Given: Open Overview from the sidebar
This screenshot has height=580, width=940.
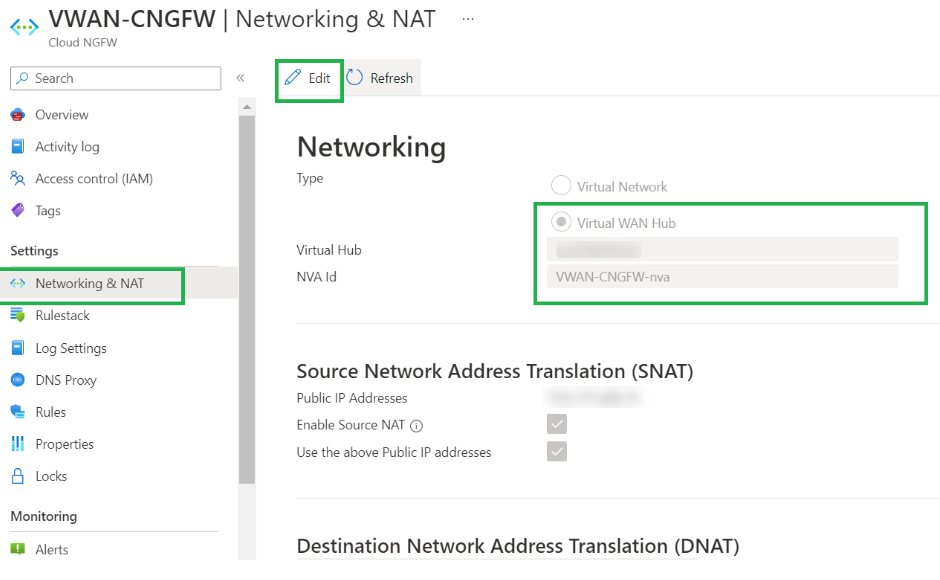Looking at the screenshot, I should [61, 115].
